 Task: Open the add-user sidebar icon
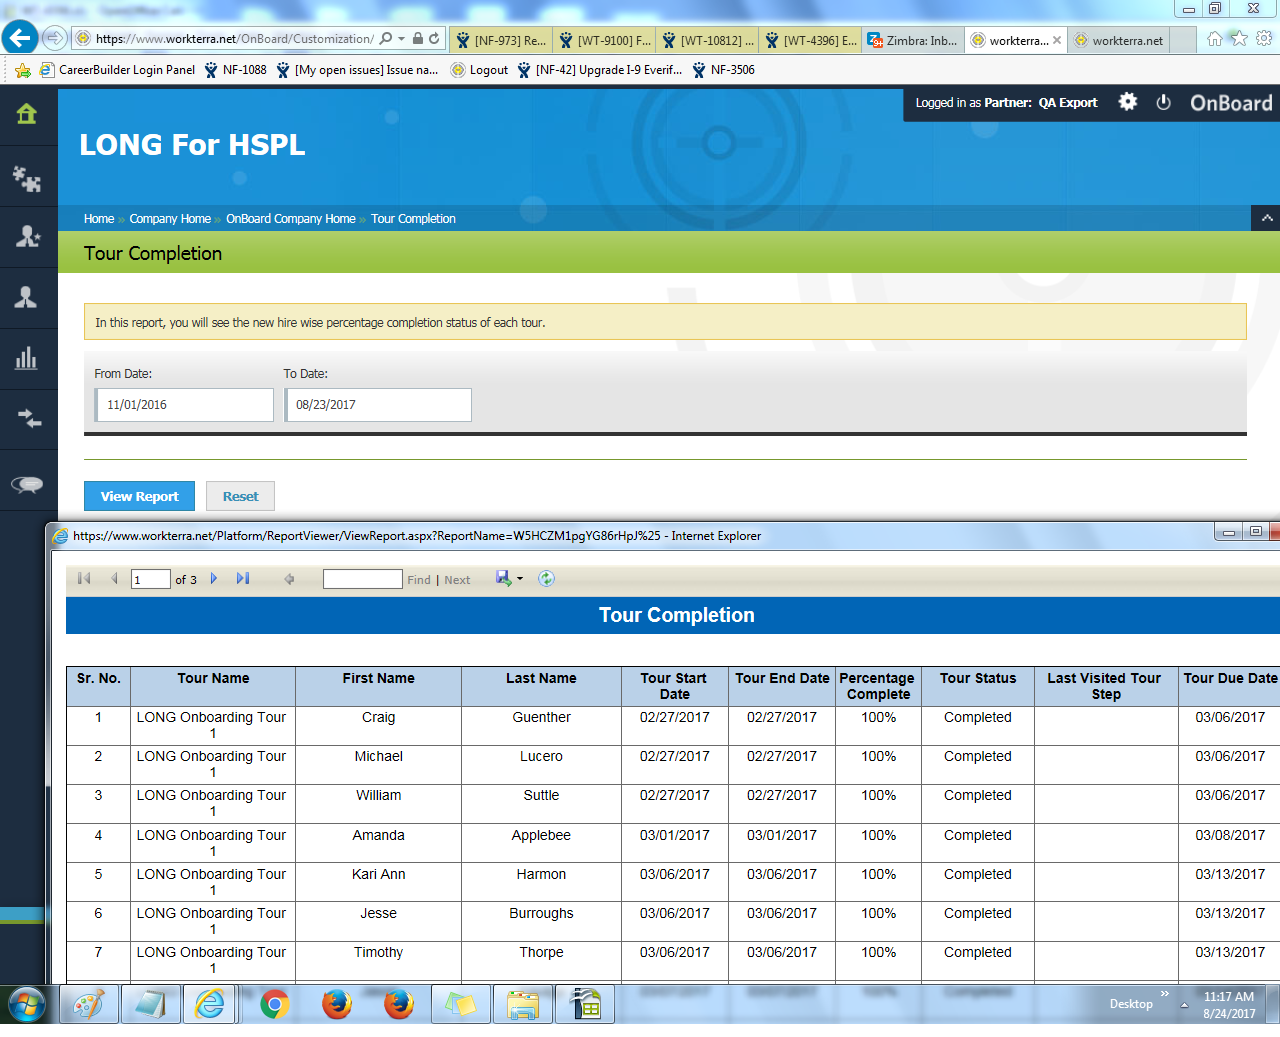pos(27,236)
